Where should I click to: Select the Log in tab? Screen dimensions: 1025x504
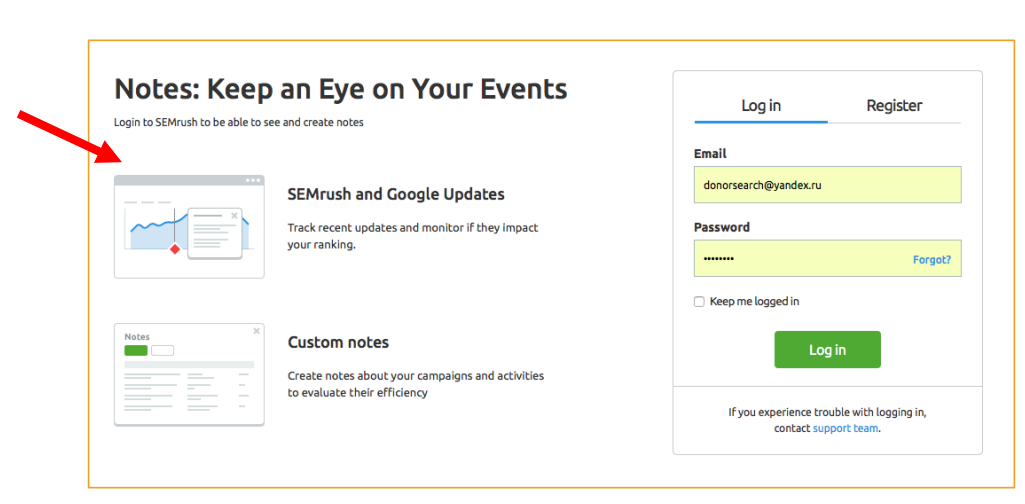[761, 106]
